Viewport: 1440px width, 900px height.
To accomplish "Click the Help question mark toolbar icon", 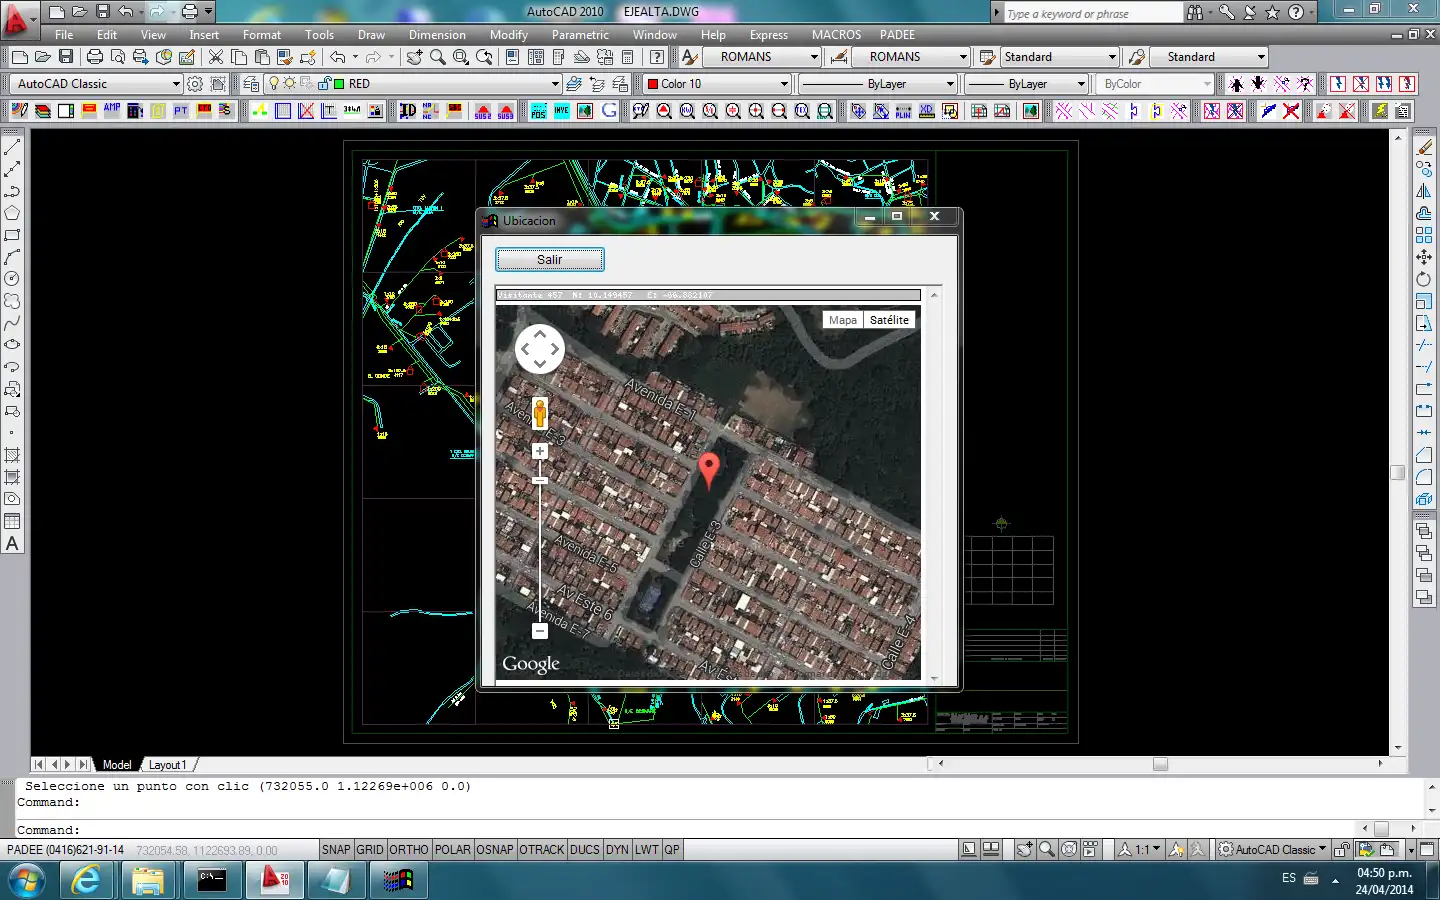I will [x=657, y=57].
